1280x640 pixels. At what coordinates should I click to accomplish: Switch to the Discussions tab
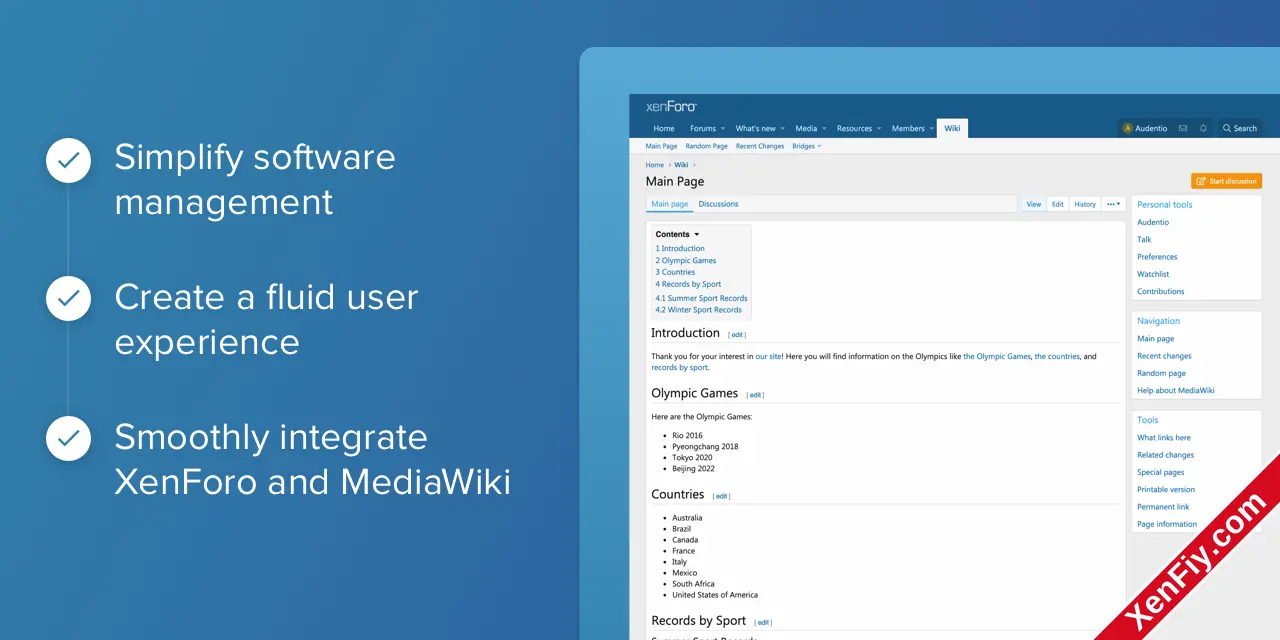(x=718, y=204)
